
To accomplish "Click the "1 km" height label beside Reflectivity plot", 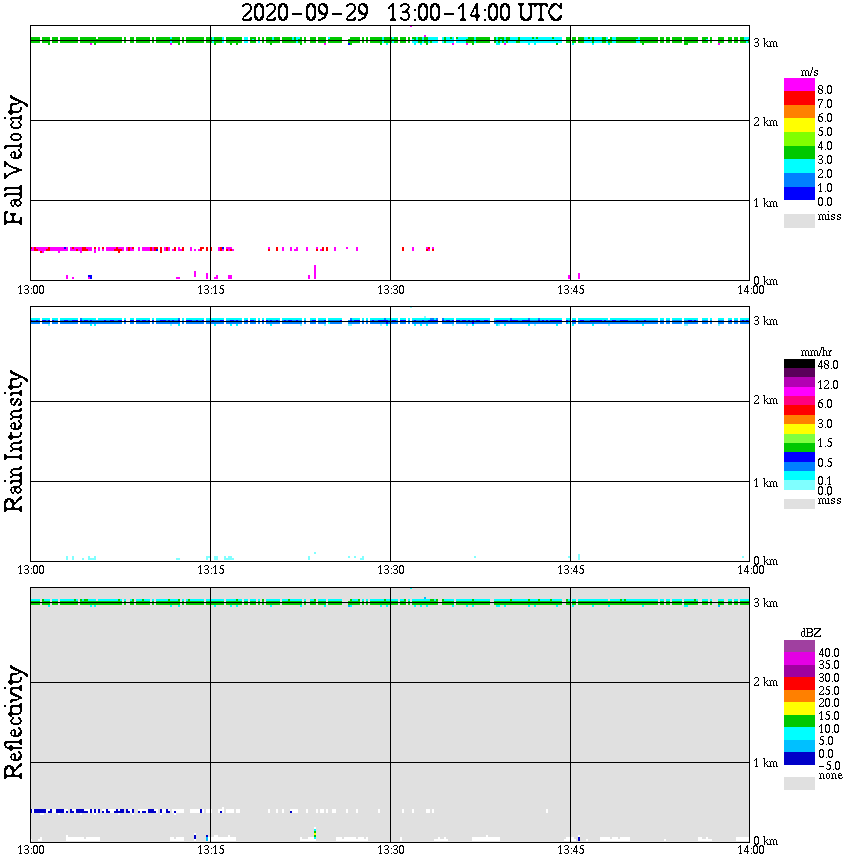I will 765,763.
